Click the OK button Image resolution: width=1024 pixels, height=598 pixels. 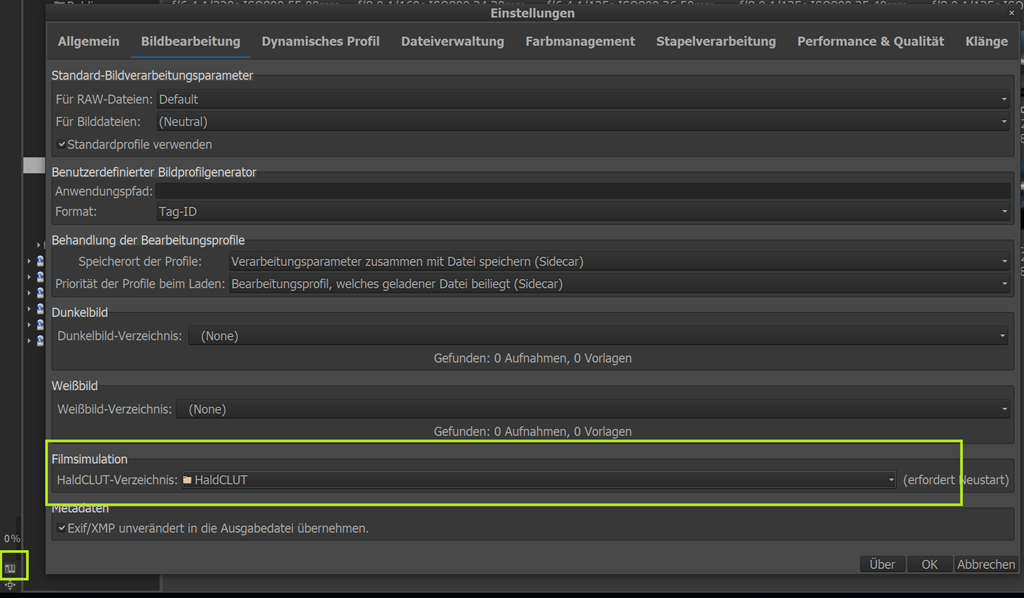click(929, 564)
